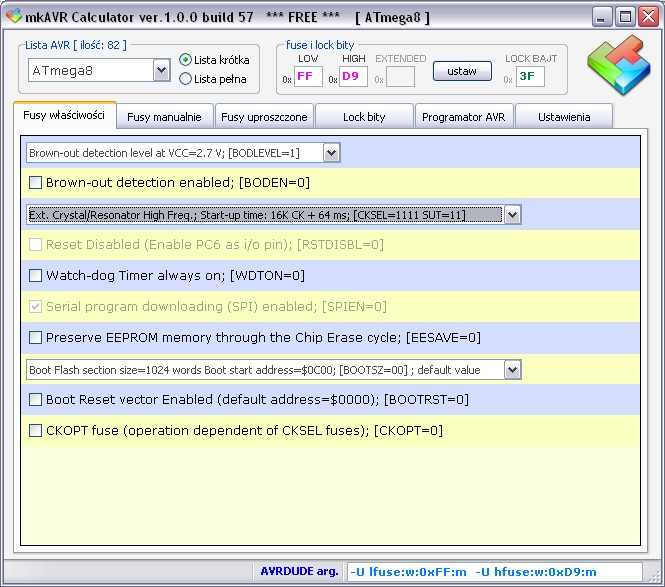Maximize the mkAVR Calculator window
665x587 pixels.
click(625, 17)
